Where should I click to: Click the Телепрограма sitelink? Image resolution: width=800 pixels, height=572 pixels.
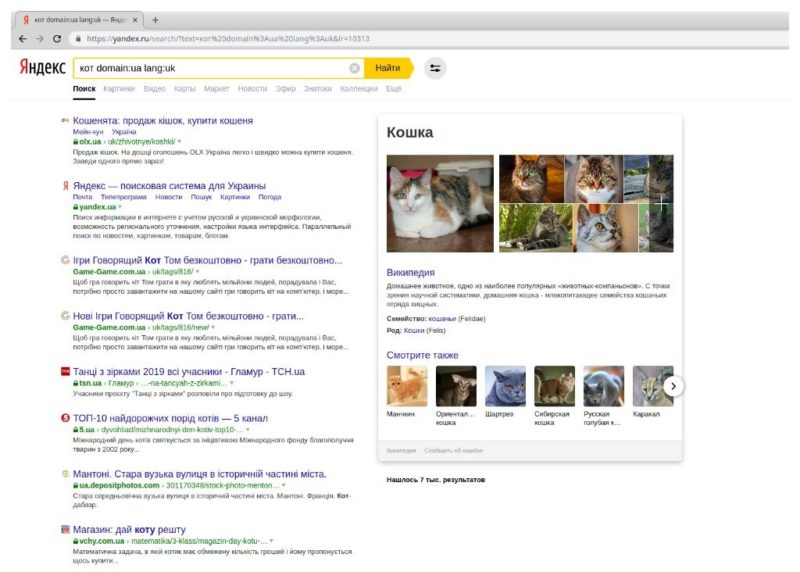point(123,197)
